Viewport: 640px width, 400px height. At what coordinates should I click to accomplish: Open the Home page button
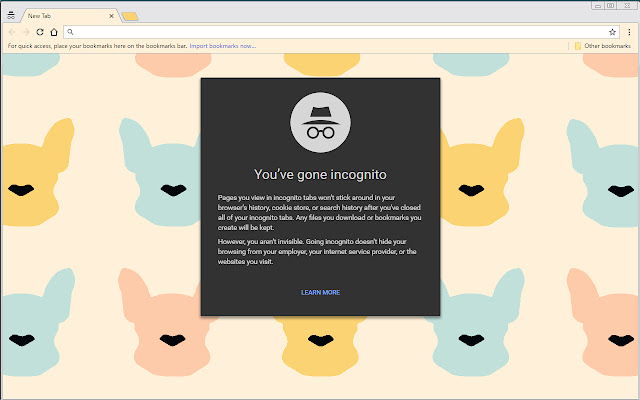click(x=54, y=32)
